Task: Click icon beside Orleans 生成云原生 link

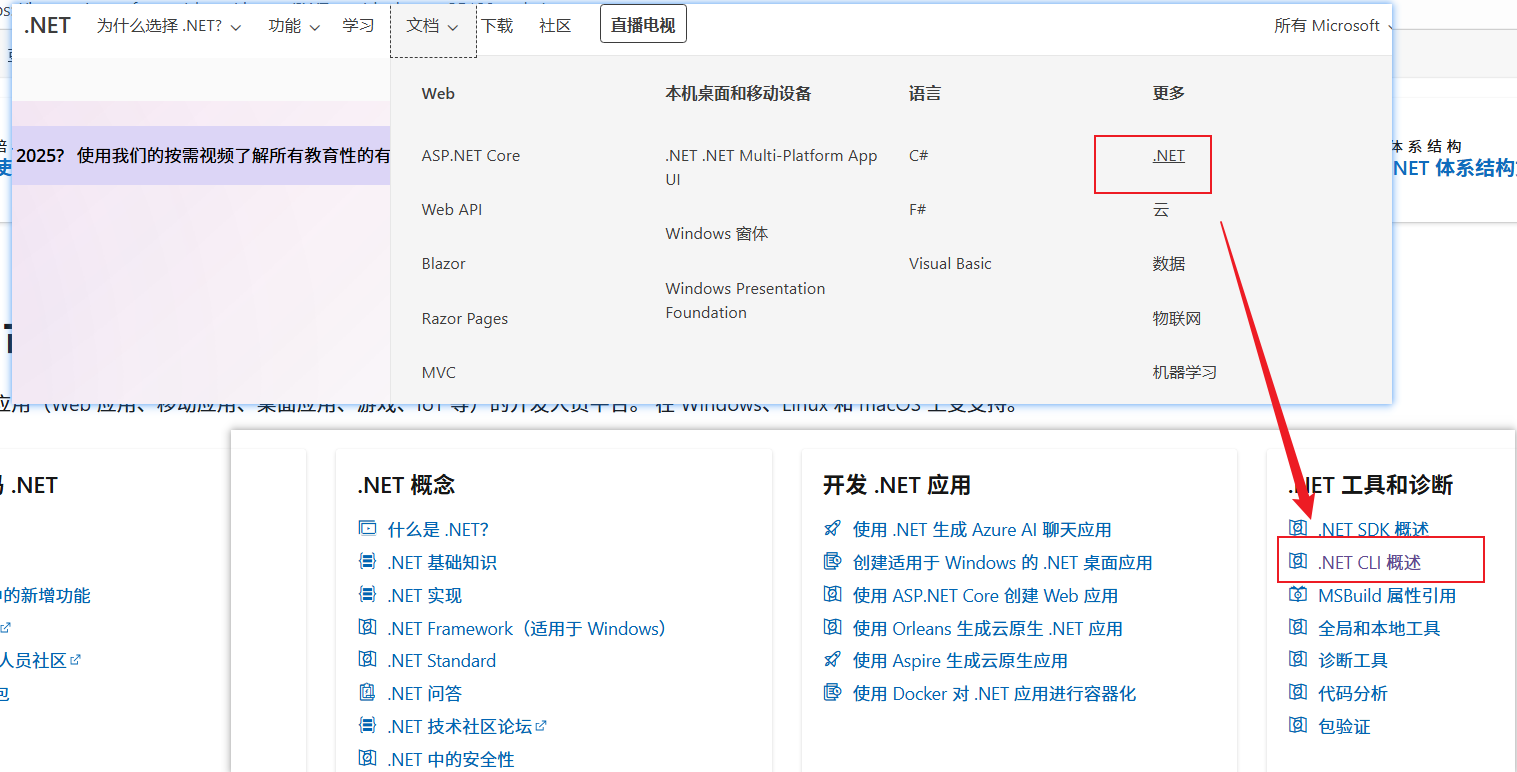Action: pos(832,628)
